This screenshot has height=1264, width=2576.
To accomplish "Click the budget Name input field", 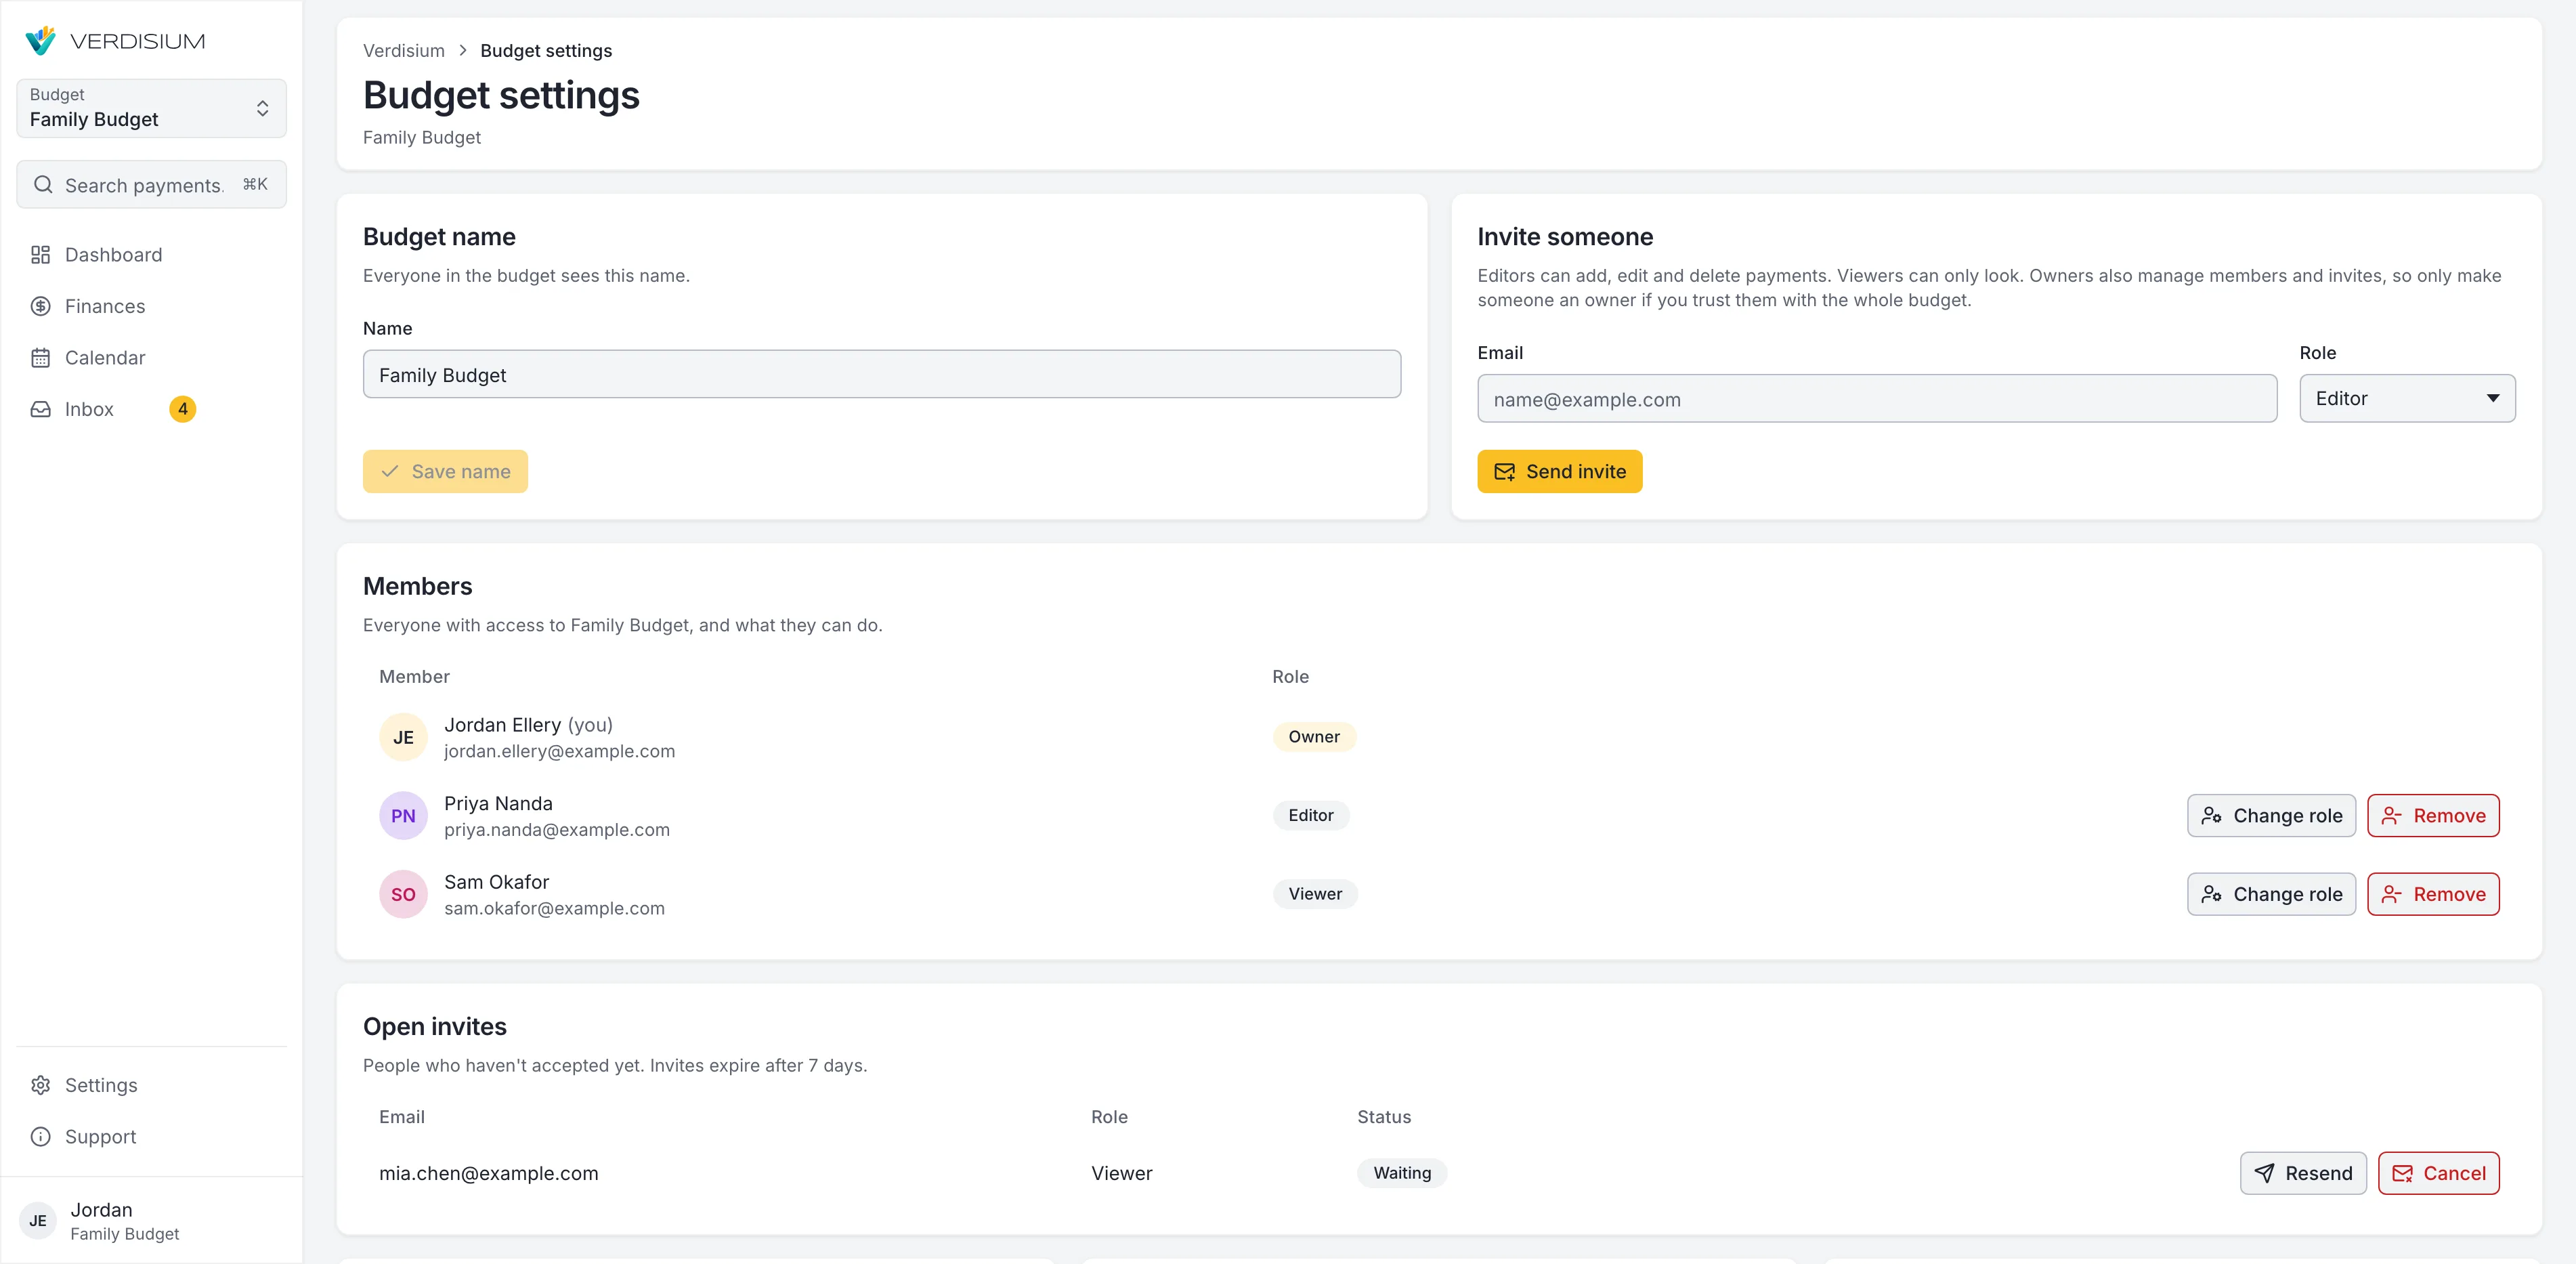I will coord(882,374).
